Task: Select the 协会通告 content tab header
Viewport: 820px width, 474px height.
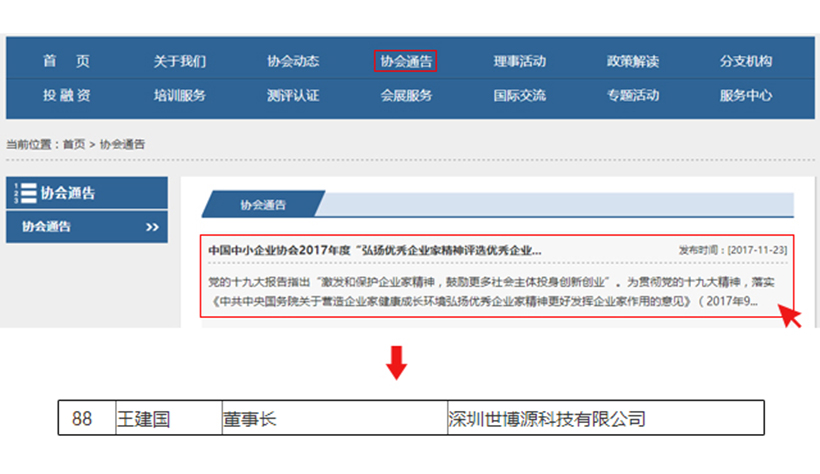Action: 262,204
